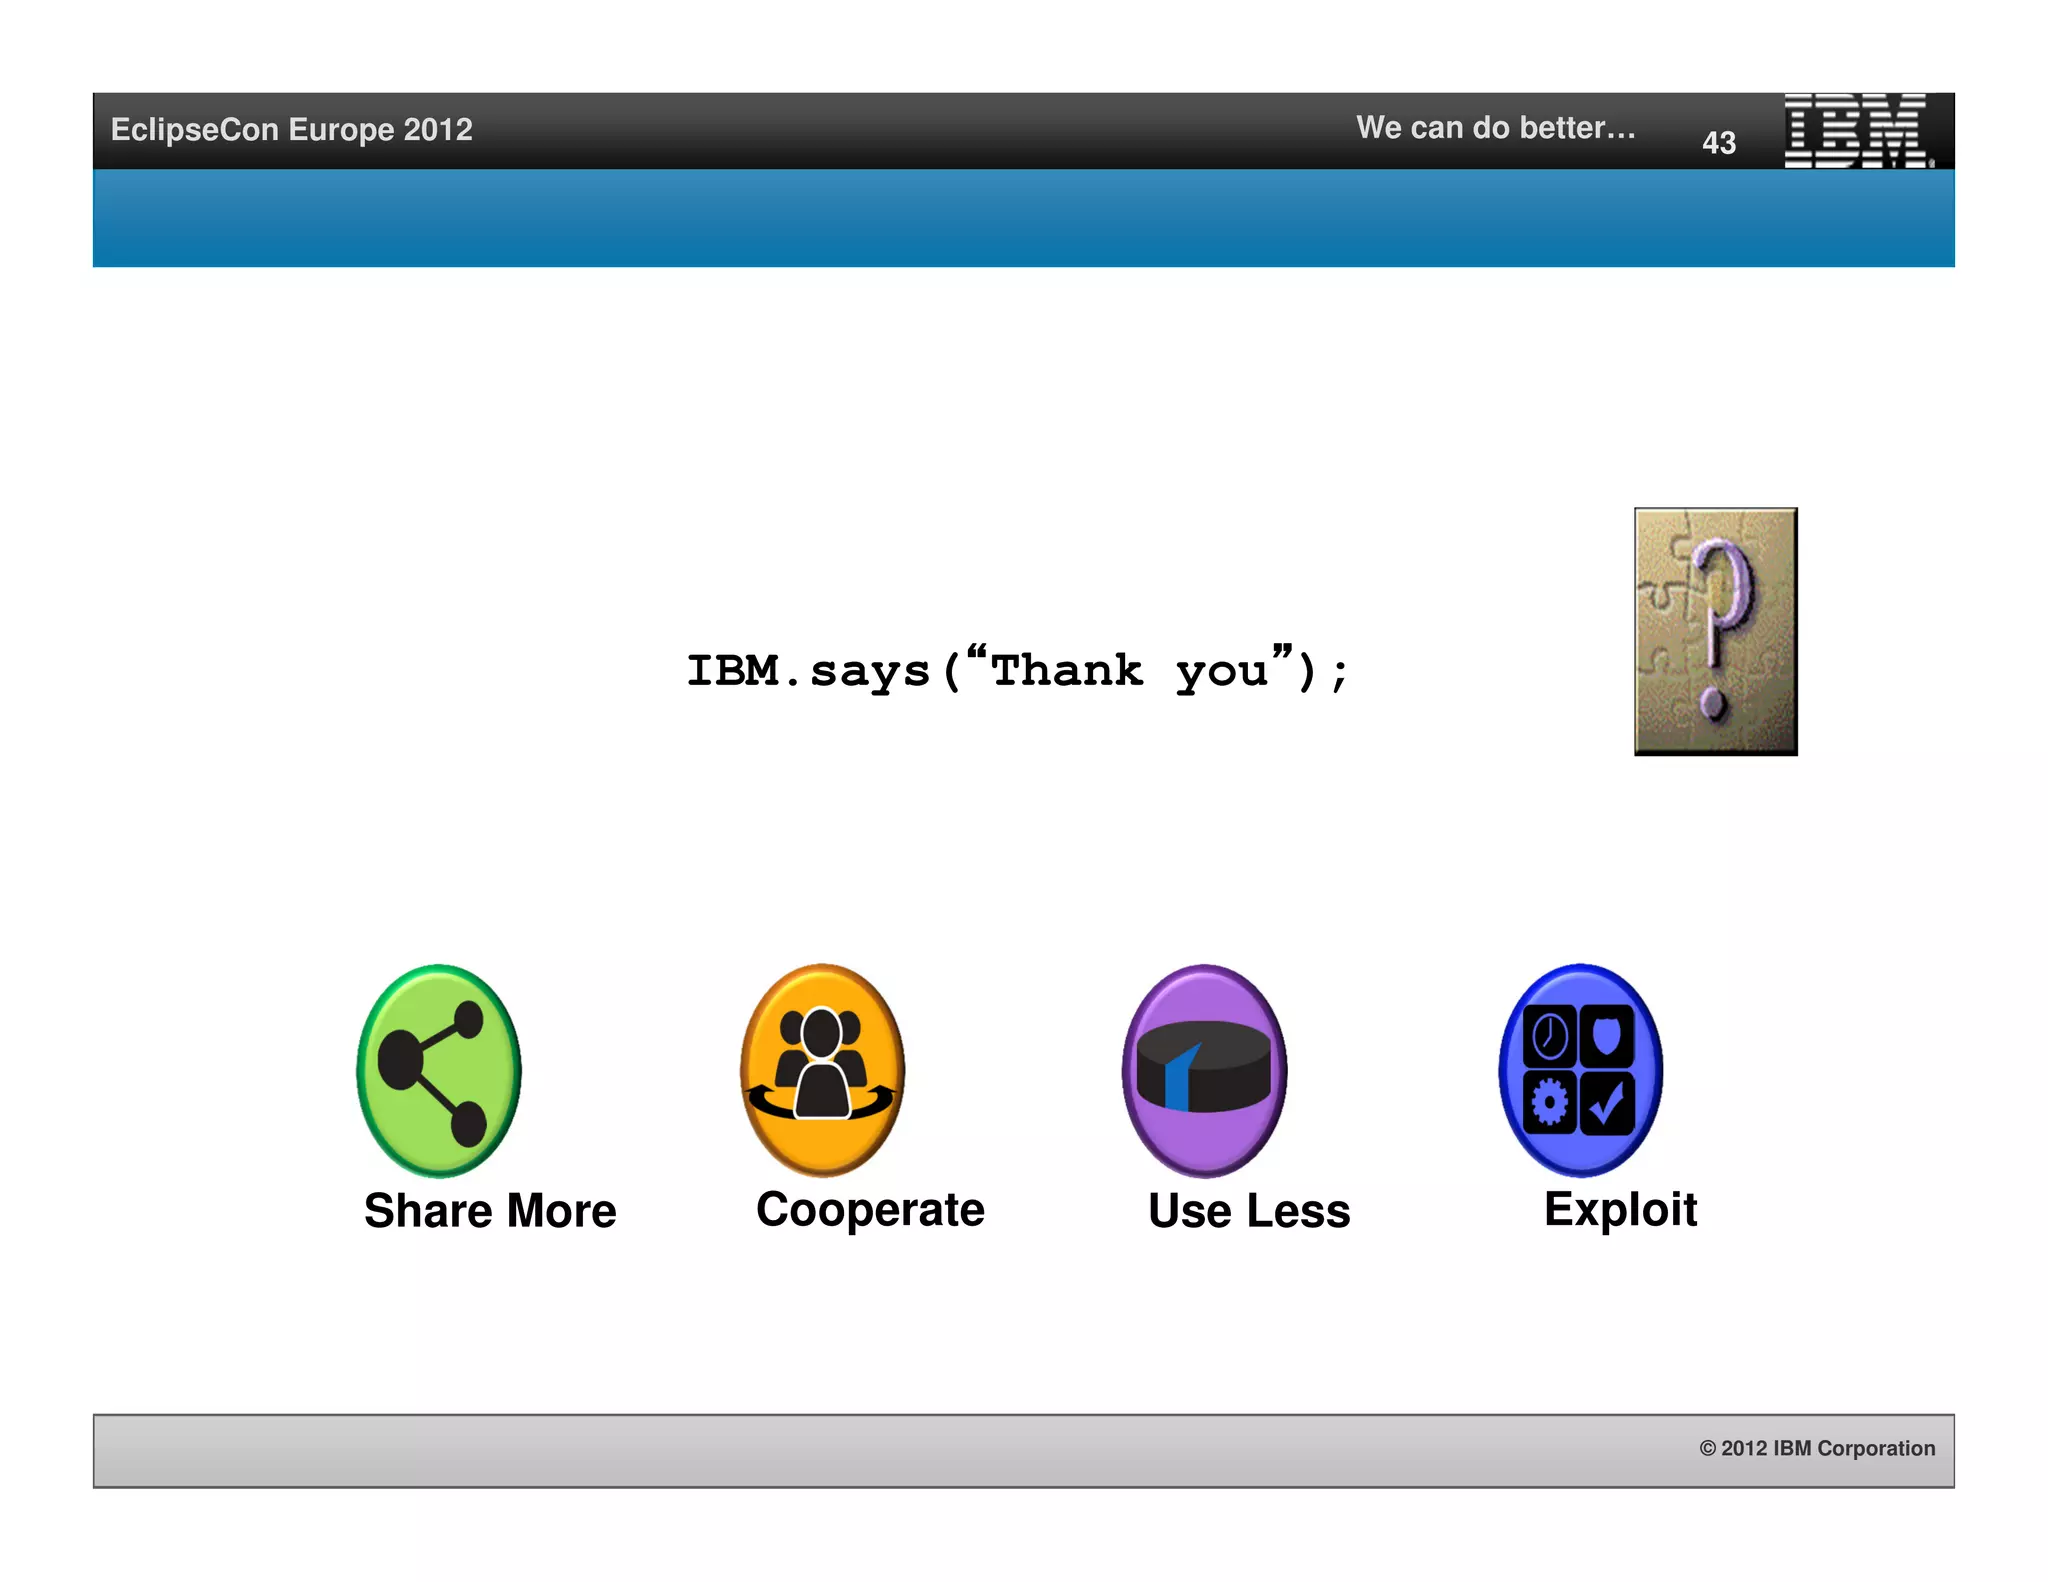
Task: Click the question mark puzzle image
Action: click(1716, 631)
